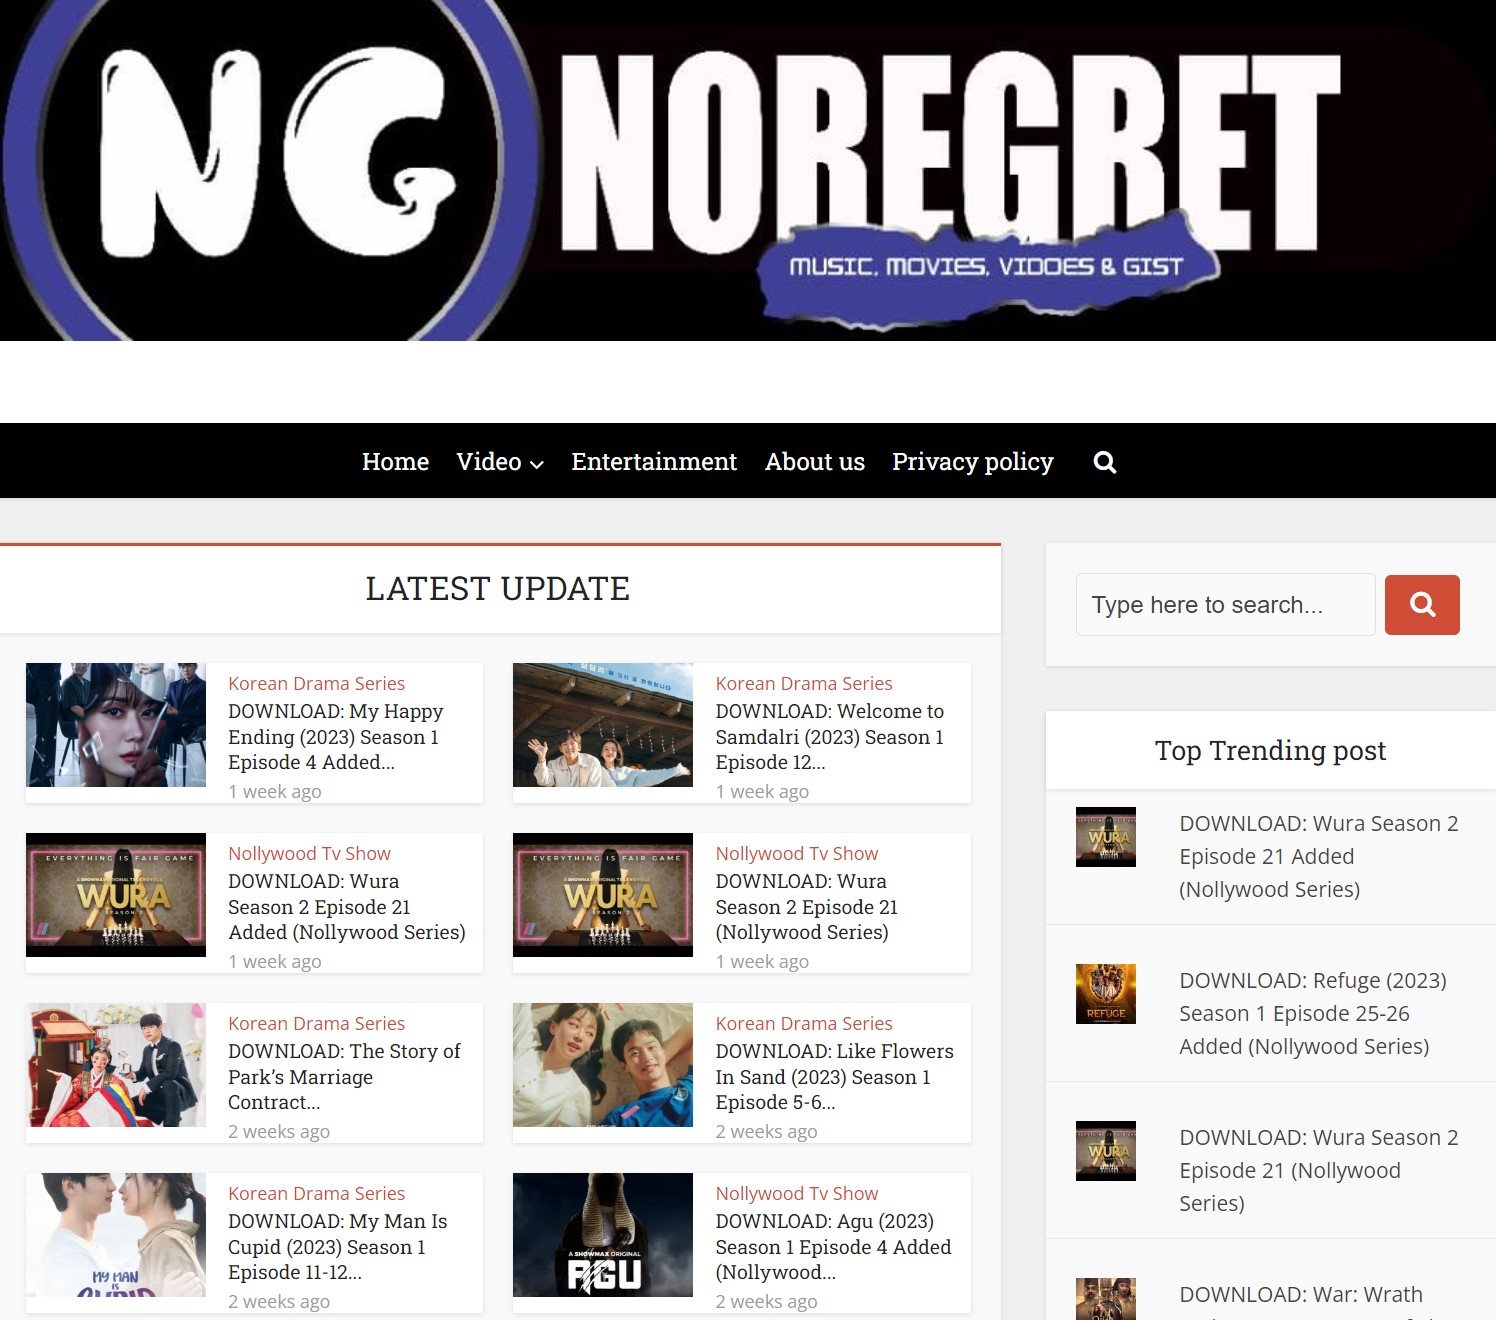Click the "LATEST UPDATE" section heading
1496x1320 pixels.
pos(498,589)
